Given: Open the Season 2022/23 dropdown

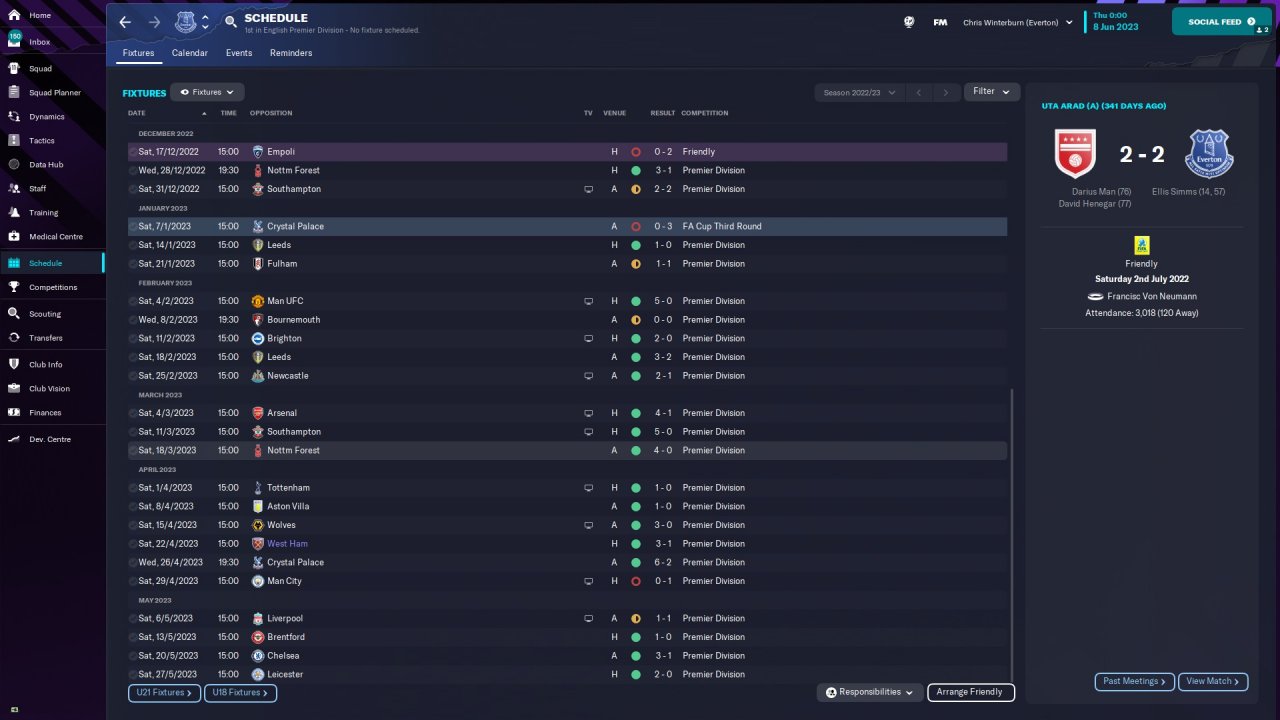Looking at the screenshot, I should 859,93.
